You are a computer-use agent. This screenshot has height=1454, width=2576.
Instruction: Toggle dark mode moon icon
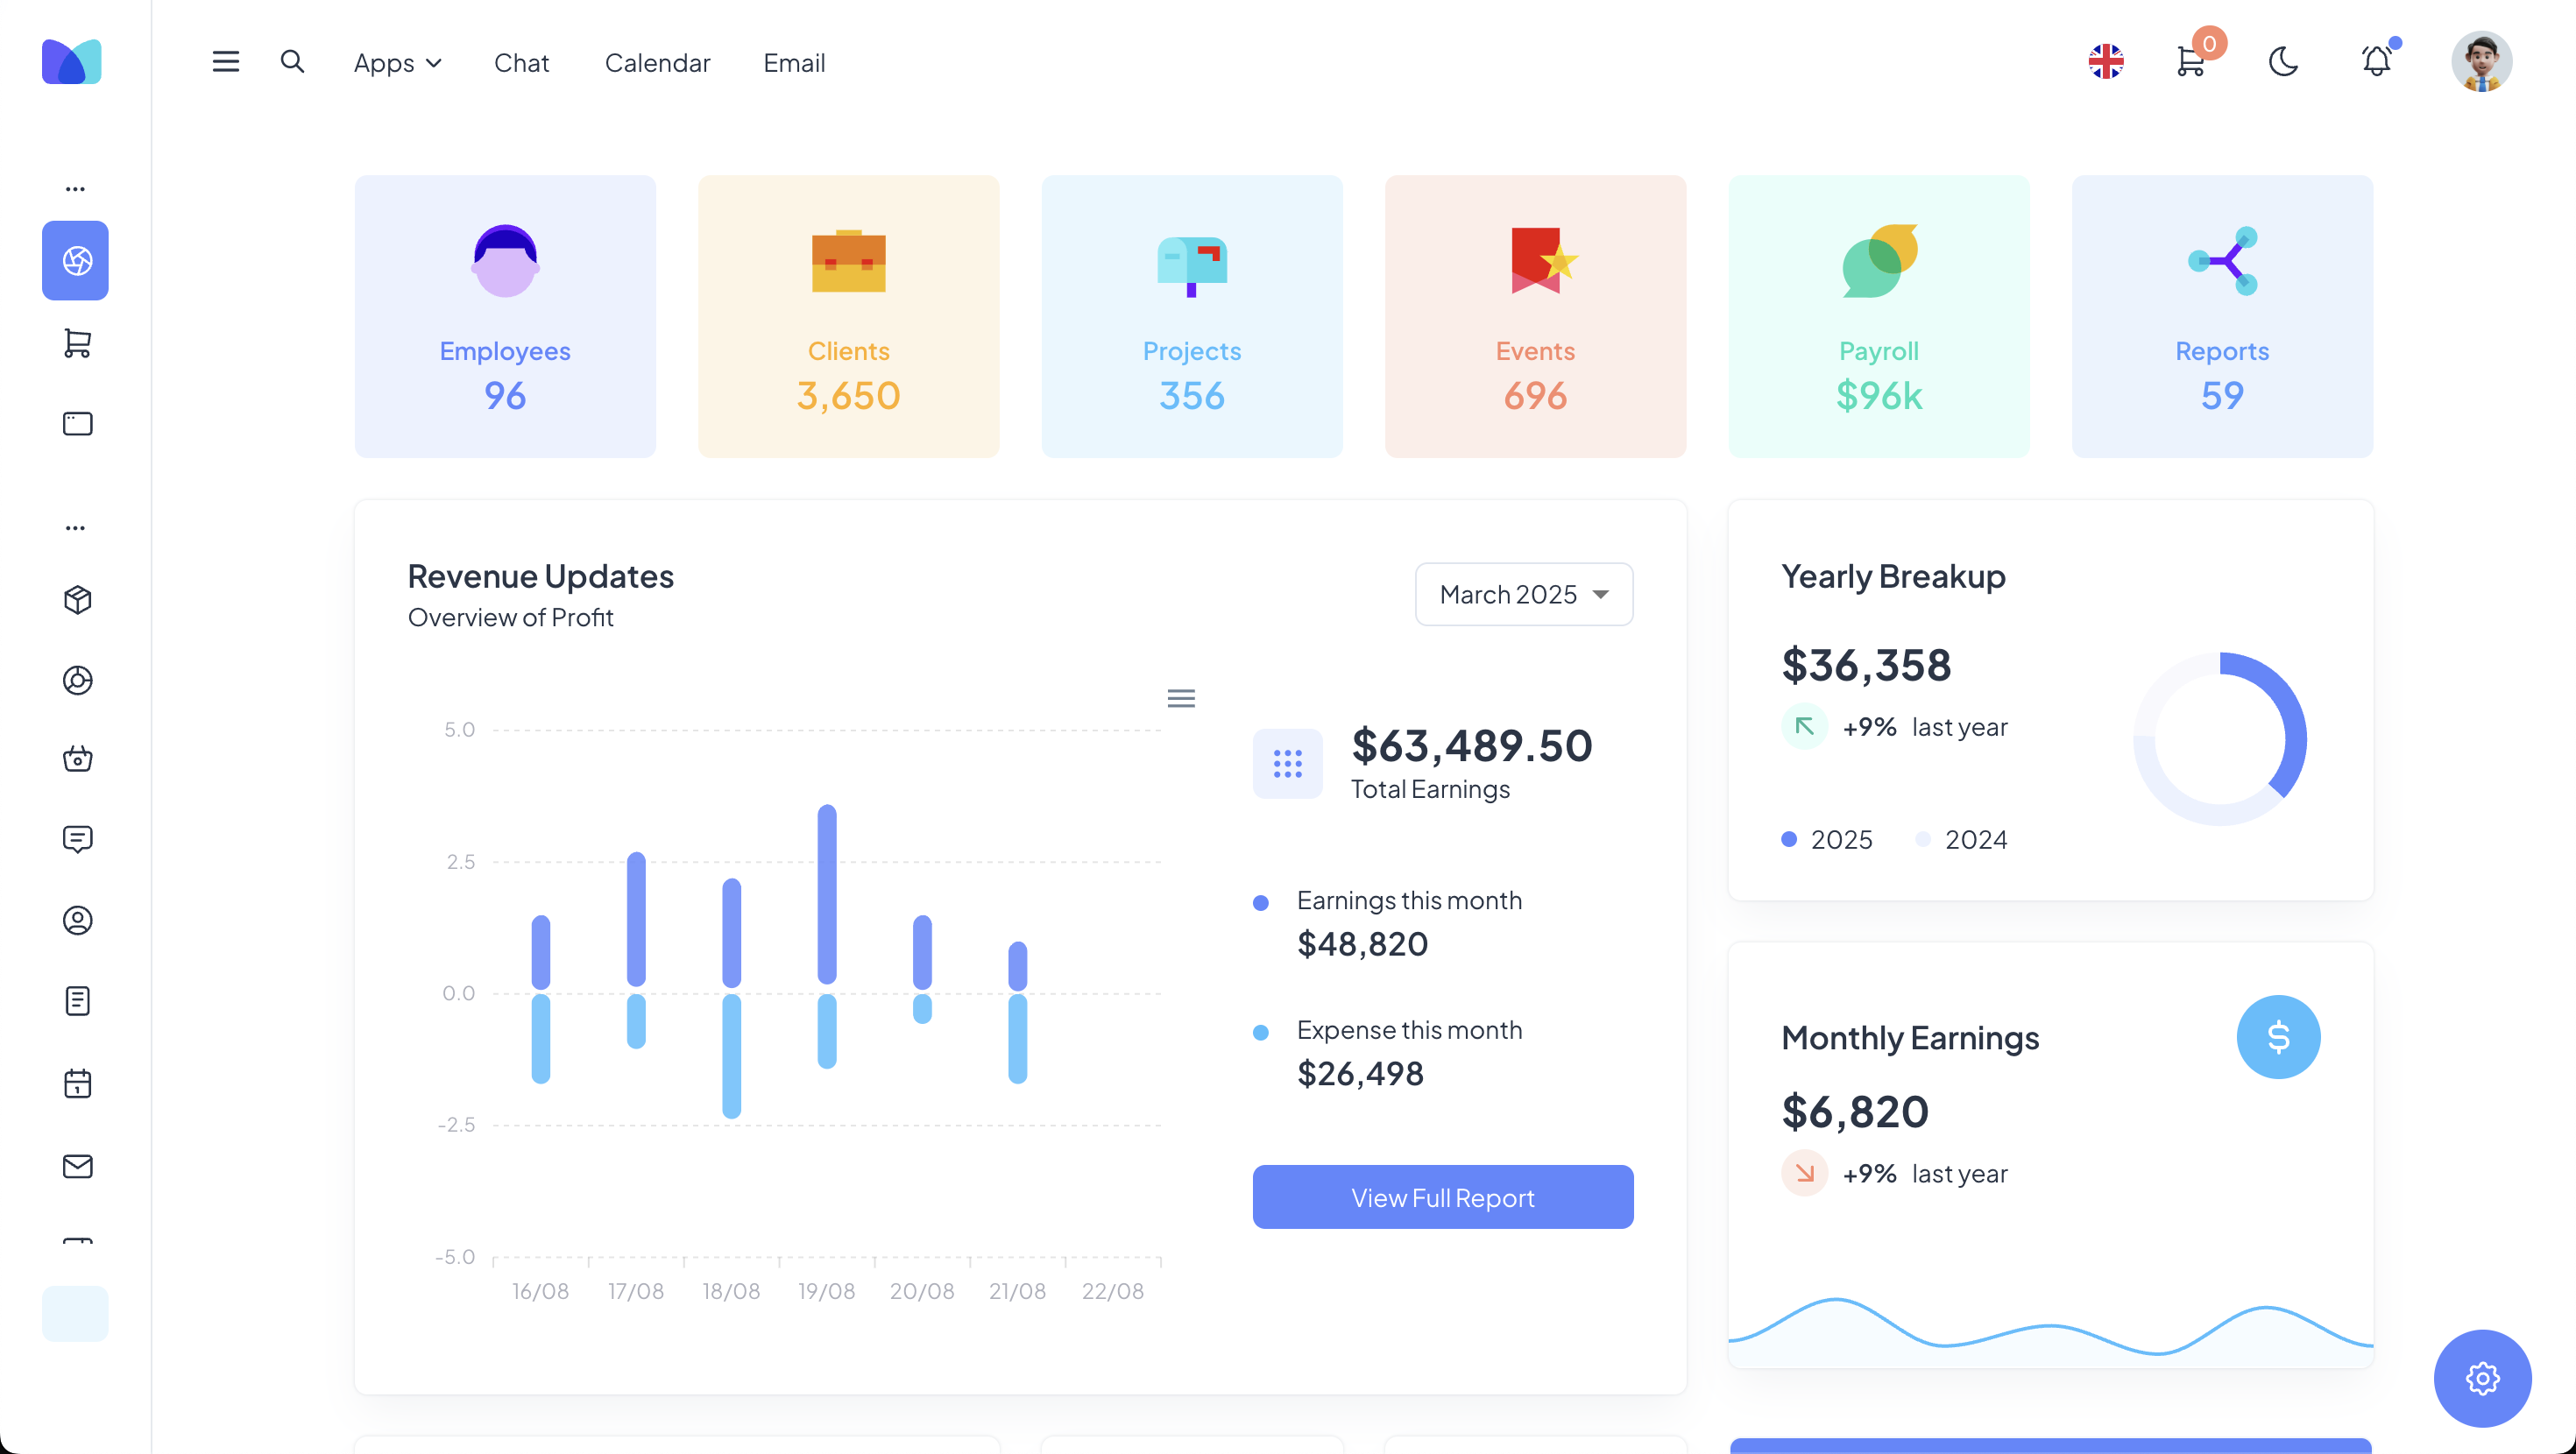click(2283, 62)
